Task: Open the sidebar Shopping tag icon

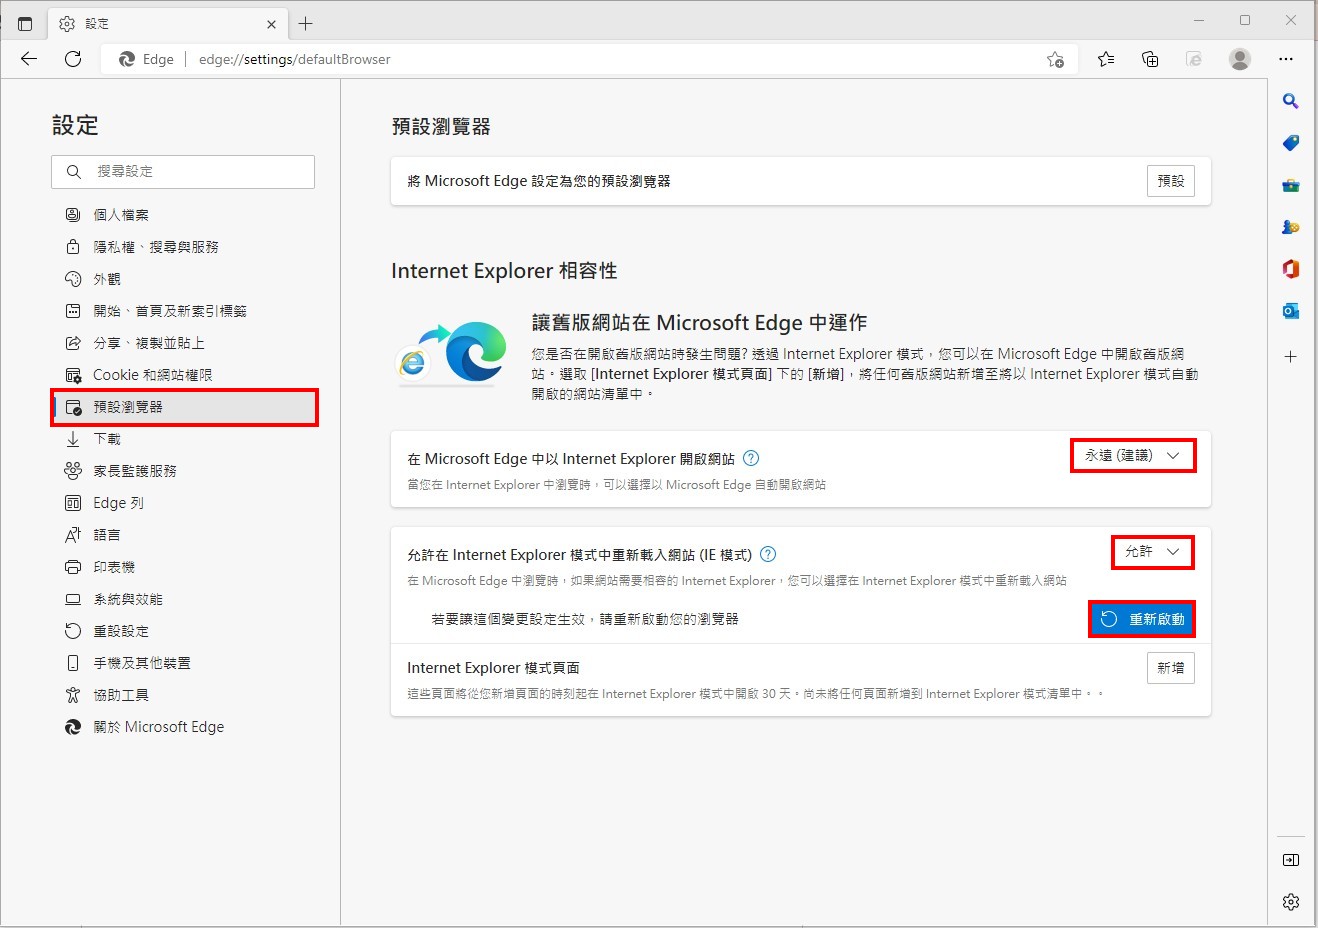Action: (1291, 143)
